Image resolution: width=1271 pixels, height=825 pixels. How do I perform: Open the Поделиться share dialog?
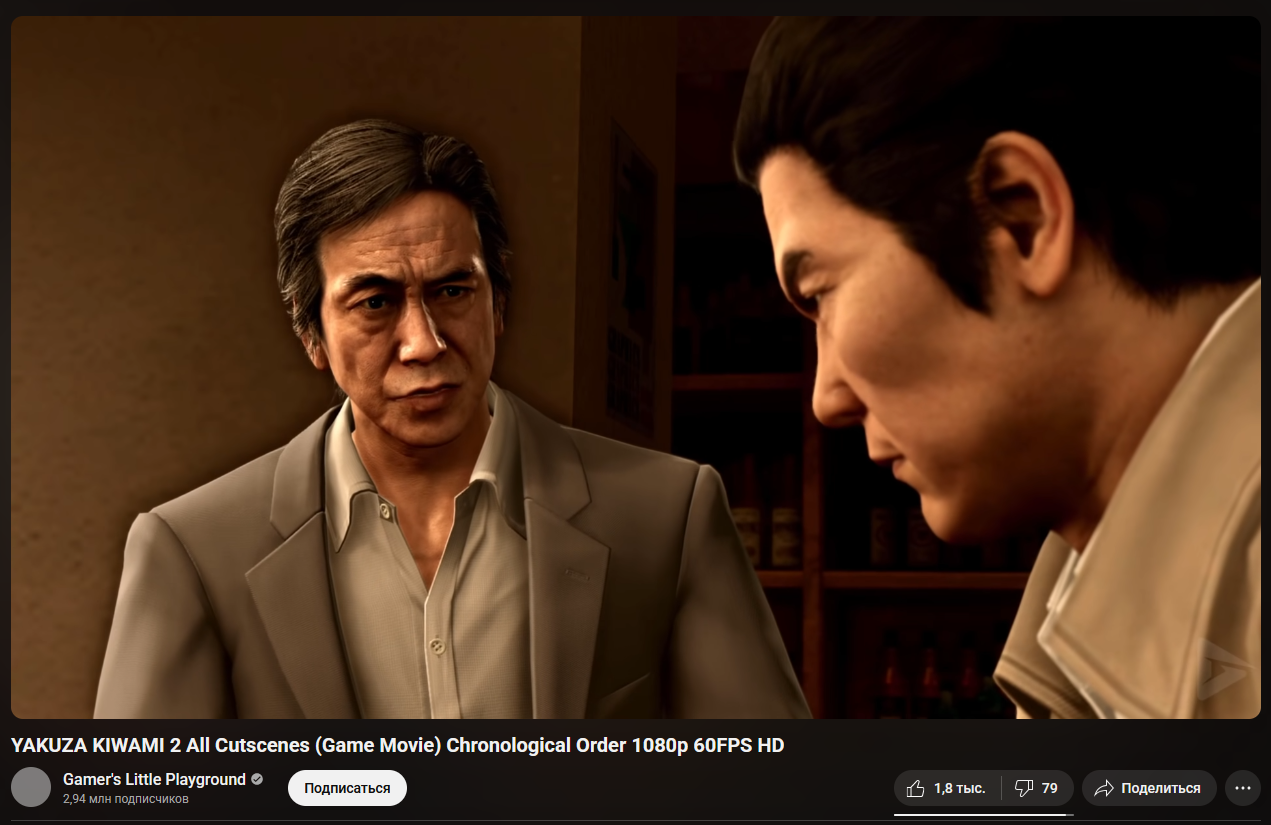pyautogui.click(x=1149, y=788)
